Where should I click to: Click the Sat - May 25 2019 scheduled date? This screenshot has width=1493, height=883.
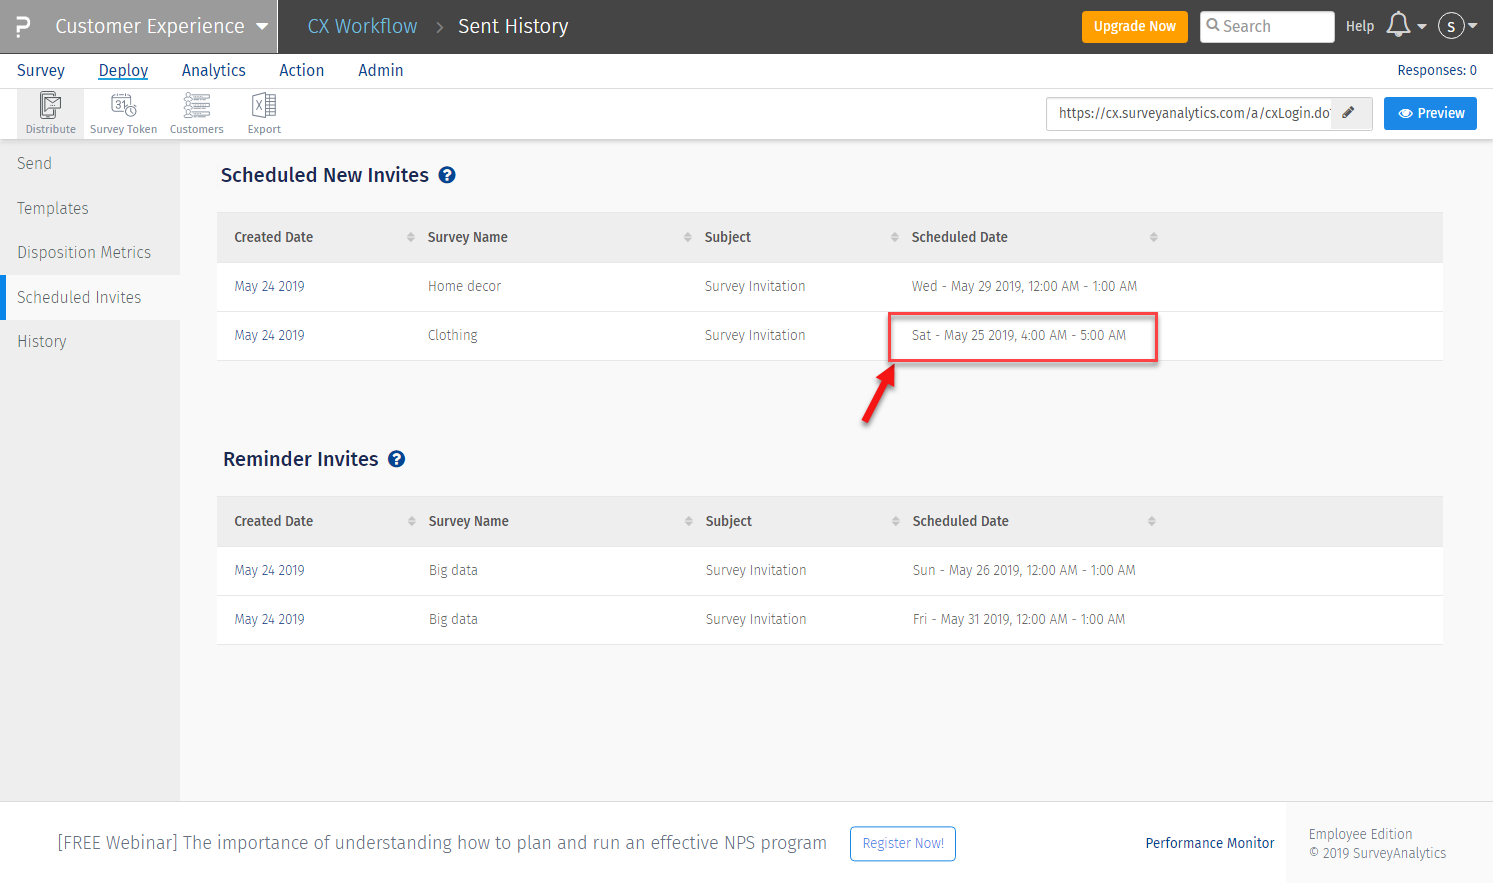1019,335
